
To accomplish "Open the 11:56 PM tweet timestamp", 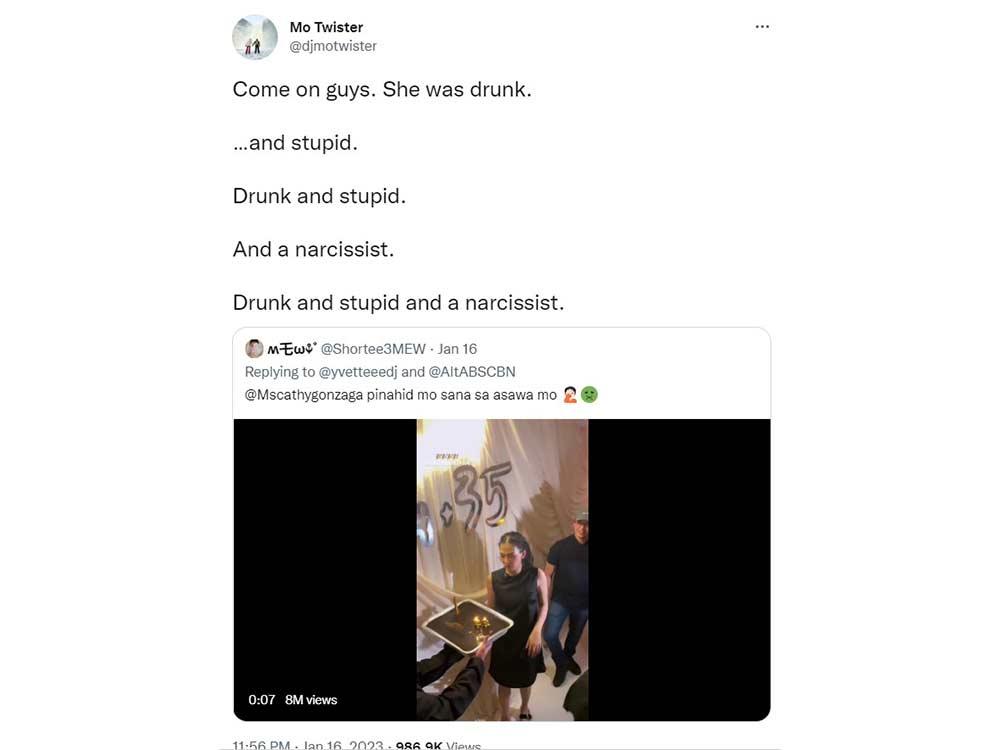I will tap(261, 745).
